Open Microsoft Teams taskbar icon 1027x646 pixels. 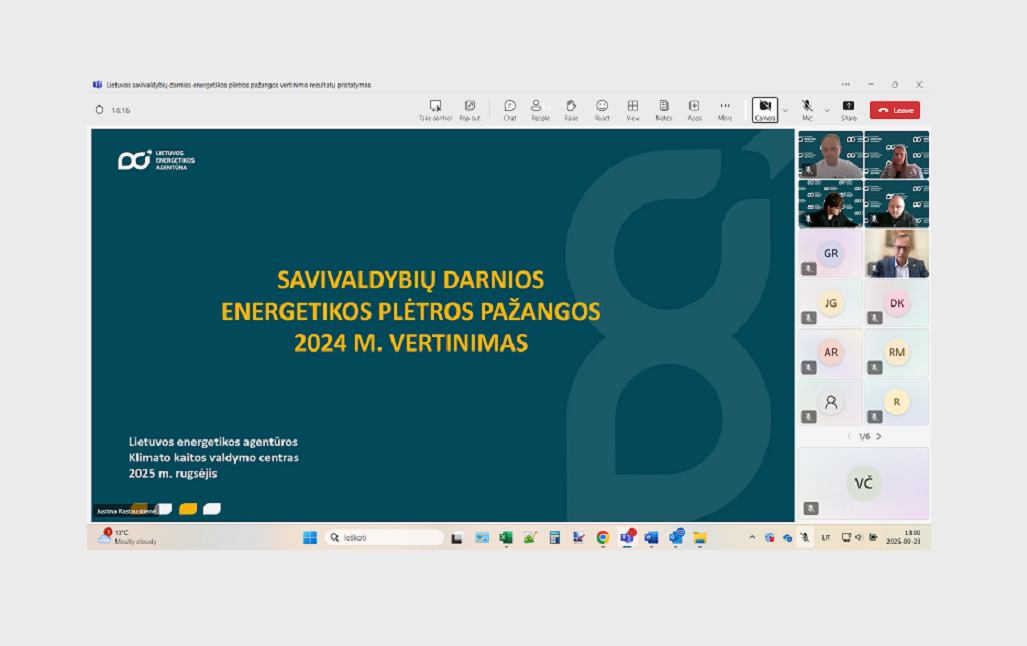coord(627,538)
